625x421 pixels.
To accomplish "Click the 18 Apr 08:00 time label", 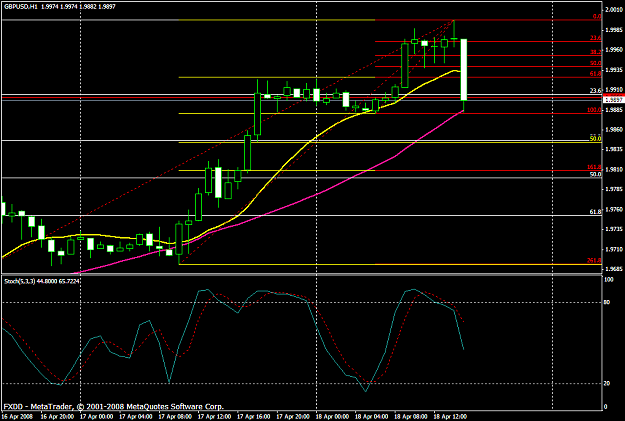I will [411, 417].
